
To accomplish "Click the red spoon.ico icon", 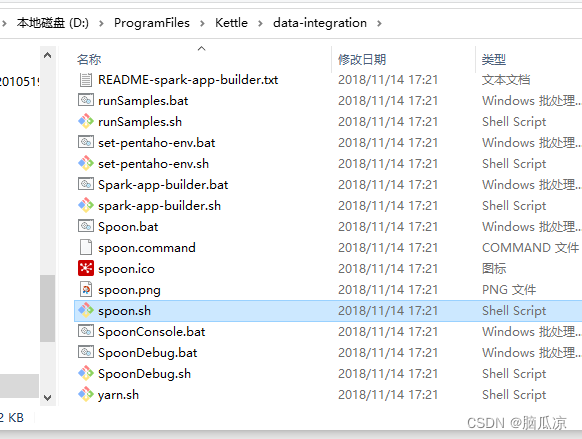I will [x=86, y=268].
